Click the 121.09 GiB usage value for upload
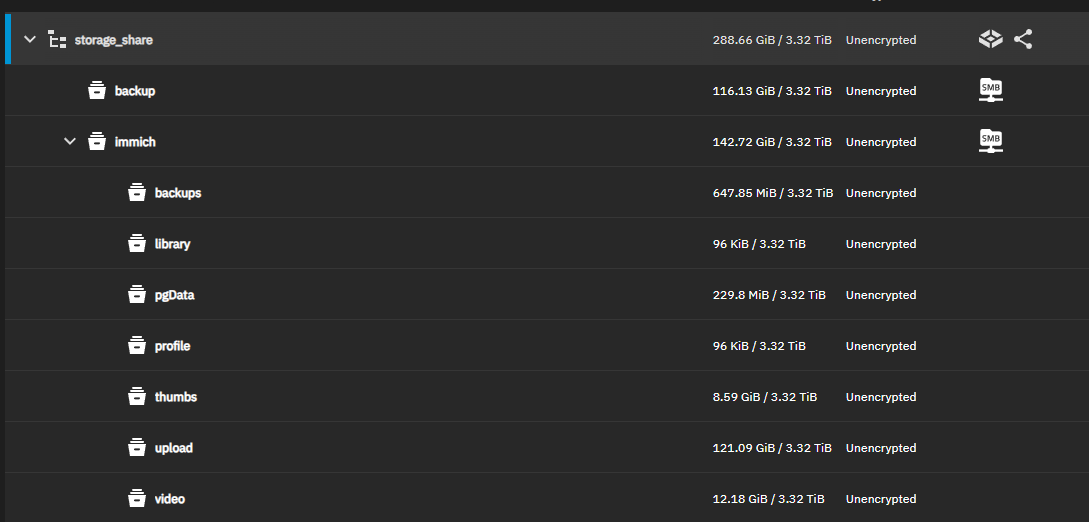The height and width of the screenshot is (522, 1089). pyautogui.click(x=772, y=448)
